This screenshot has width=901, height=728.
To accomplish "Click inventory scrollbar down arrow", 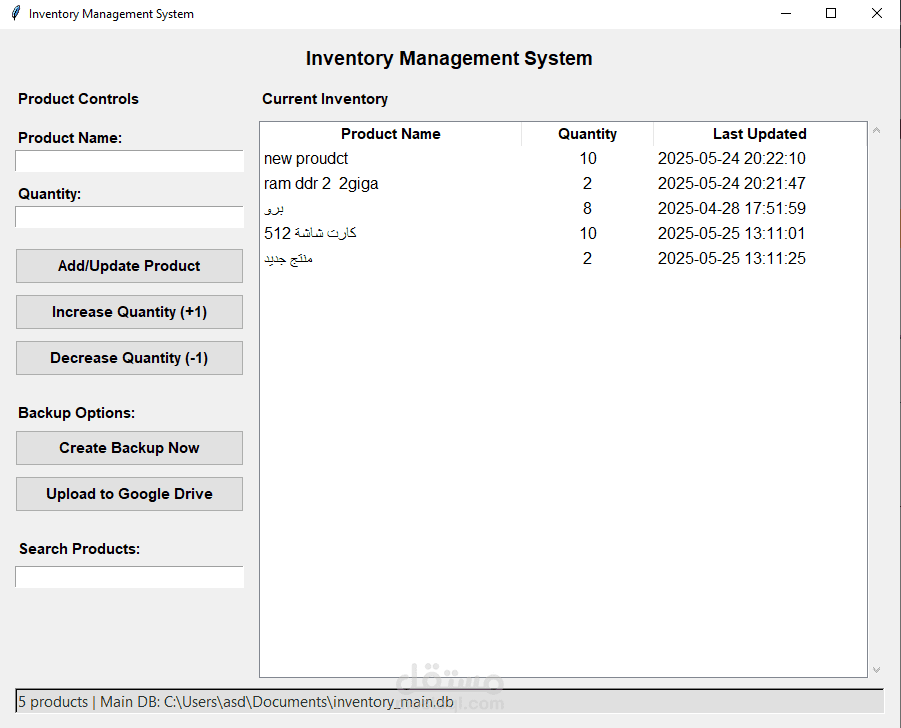I will (876, 669).
